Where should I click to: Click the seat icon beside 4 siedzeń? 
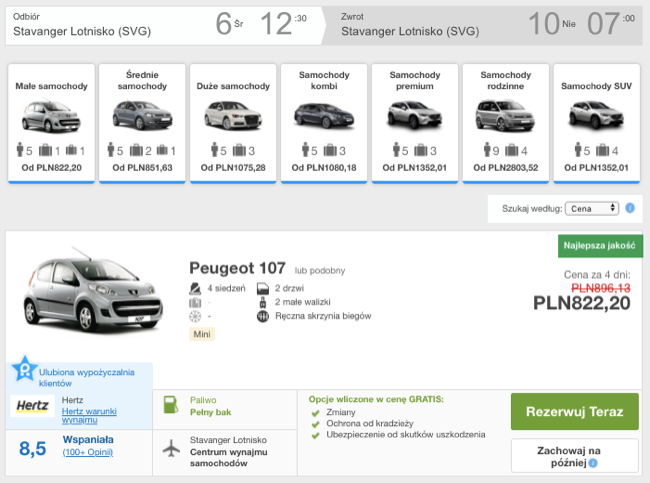point(195,288)
